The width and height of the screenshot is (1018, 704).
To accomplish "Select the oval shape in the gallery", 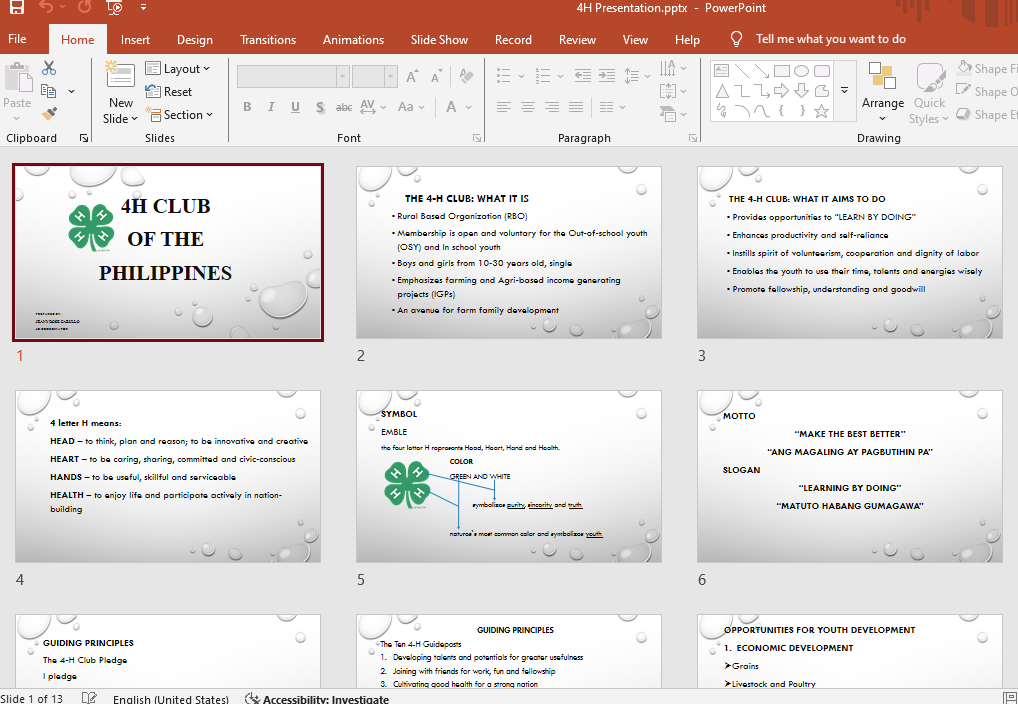I will pyautogui.click(x=802, y=71).
